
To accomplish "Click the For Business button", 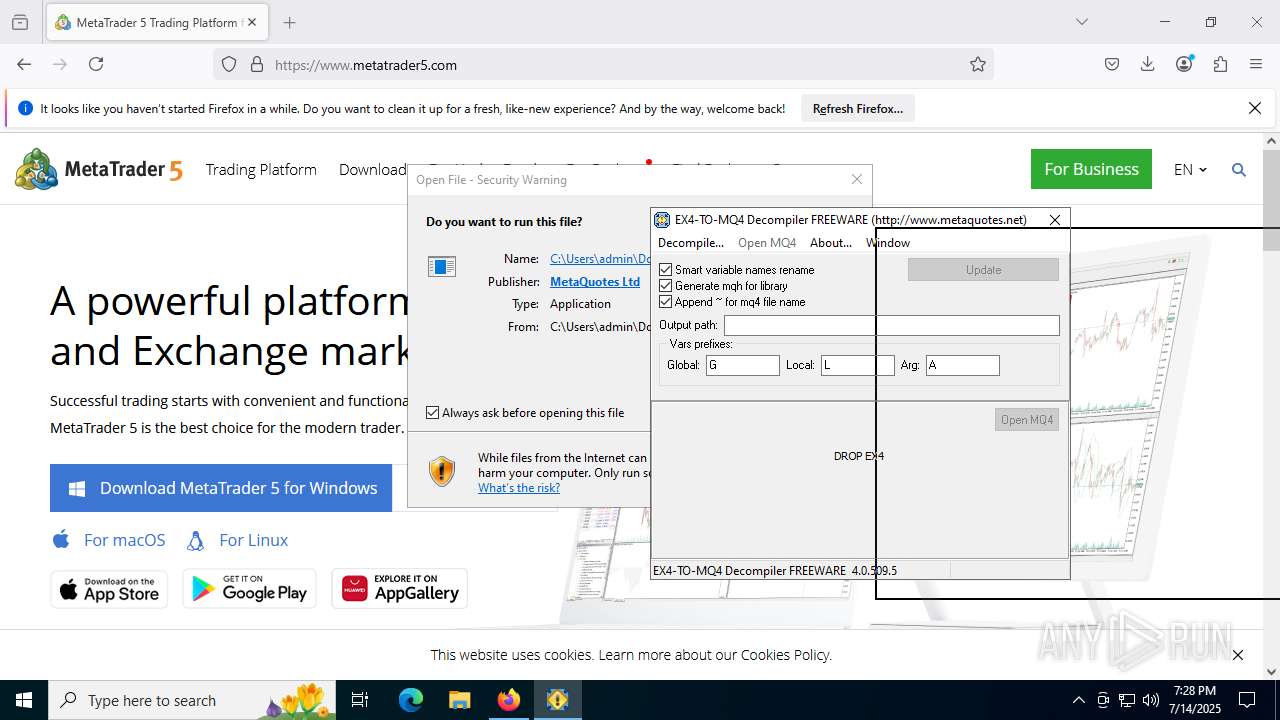I will point(1091,169).
